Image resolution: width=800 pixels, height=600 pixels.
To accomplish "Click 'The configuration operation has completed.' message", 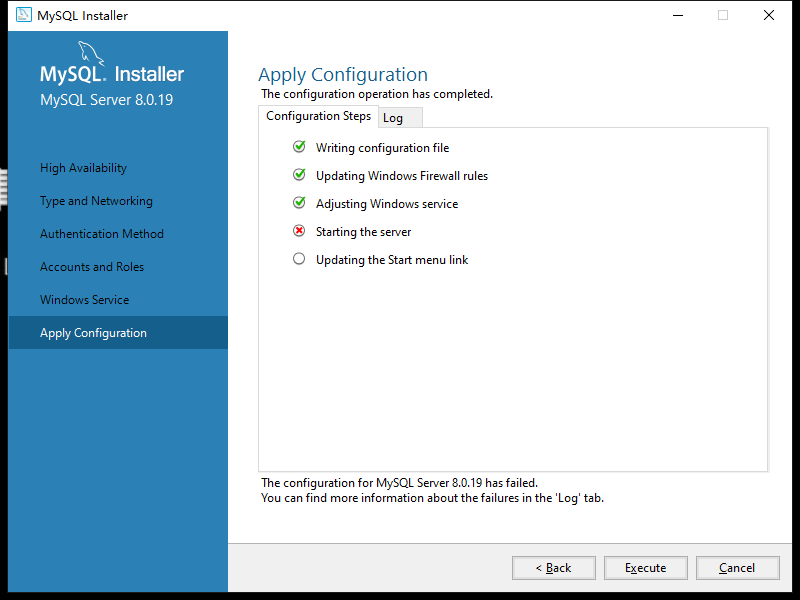I will 377,94.
